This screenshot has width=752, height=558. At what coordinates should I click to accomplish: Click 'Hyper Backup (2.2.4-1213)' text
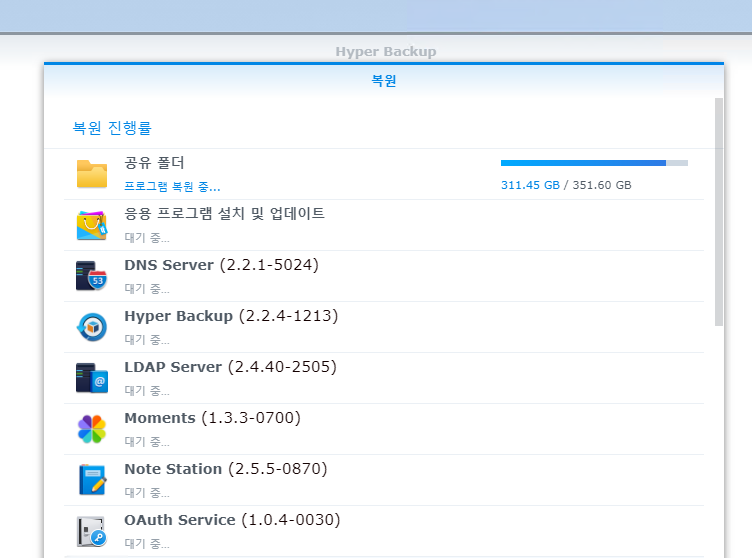coord(231,316)
